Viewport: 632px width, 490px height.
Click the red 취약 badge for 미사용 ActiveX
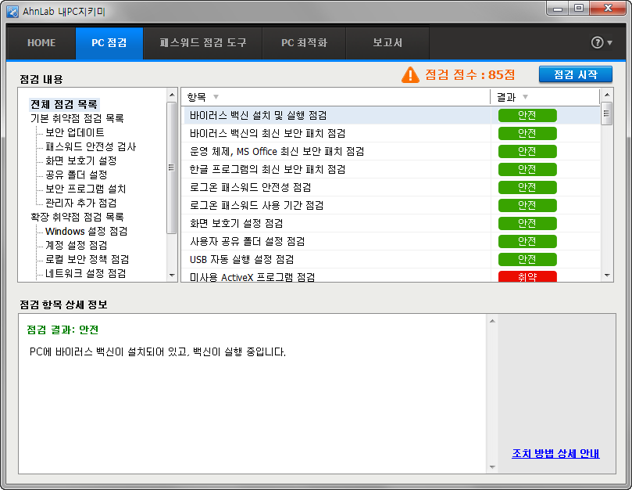[x=527, y=277]
